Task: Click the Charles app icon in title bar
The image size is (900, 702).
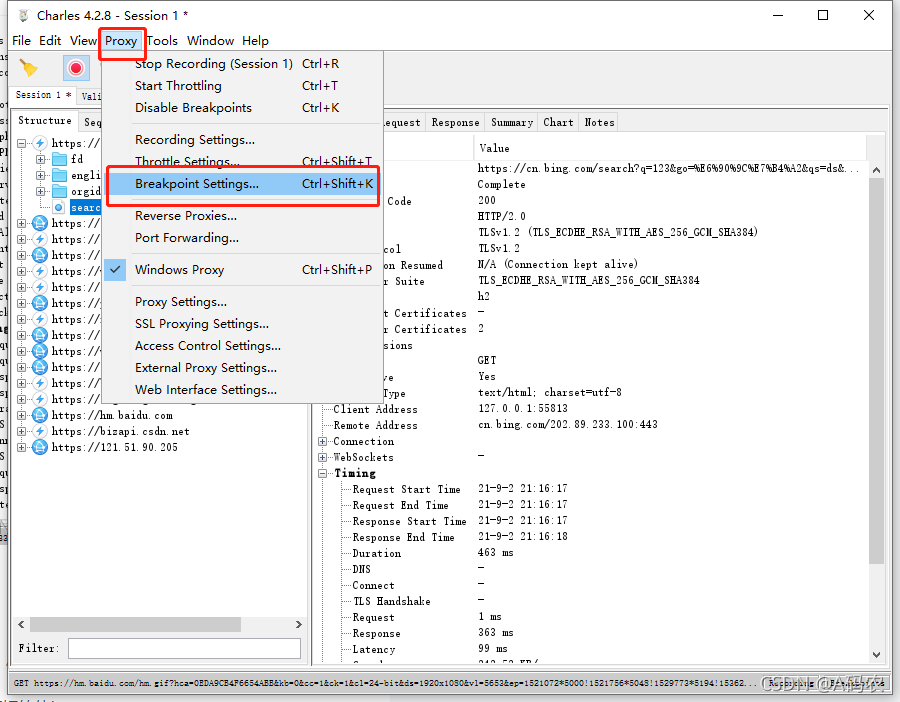Action: point(23,15)
